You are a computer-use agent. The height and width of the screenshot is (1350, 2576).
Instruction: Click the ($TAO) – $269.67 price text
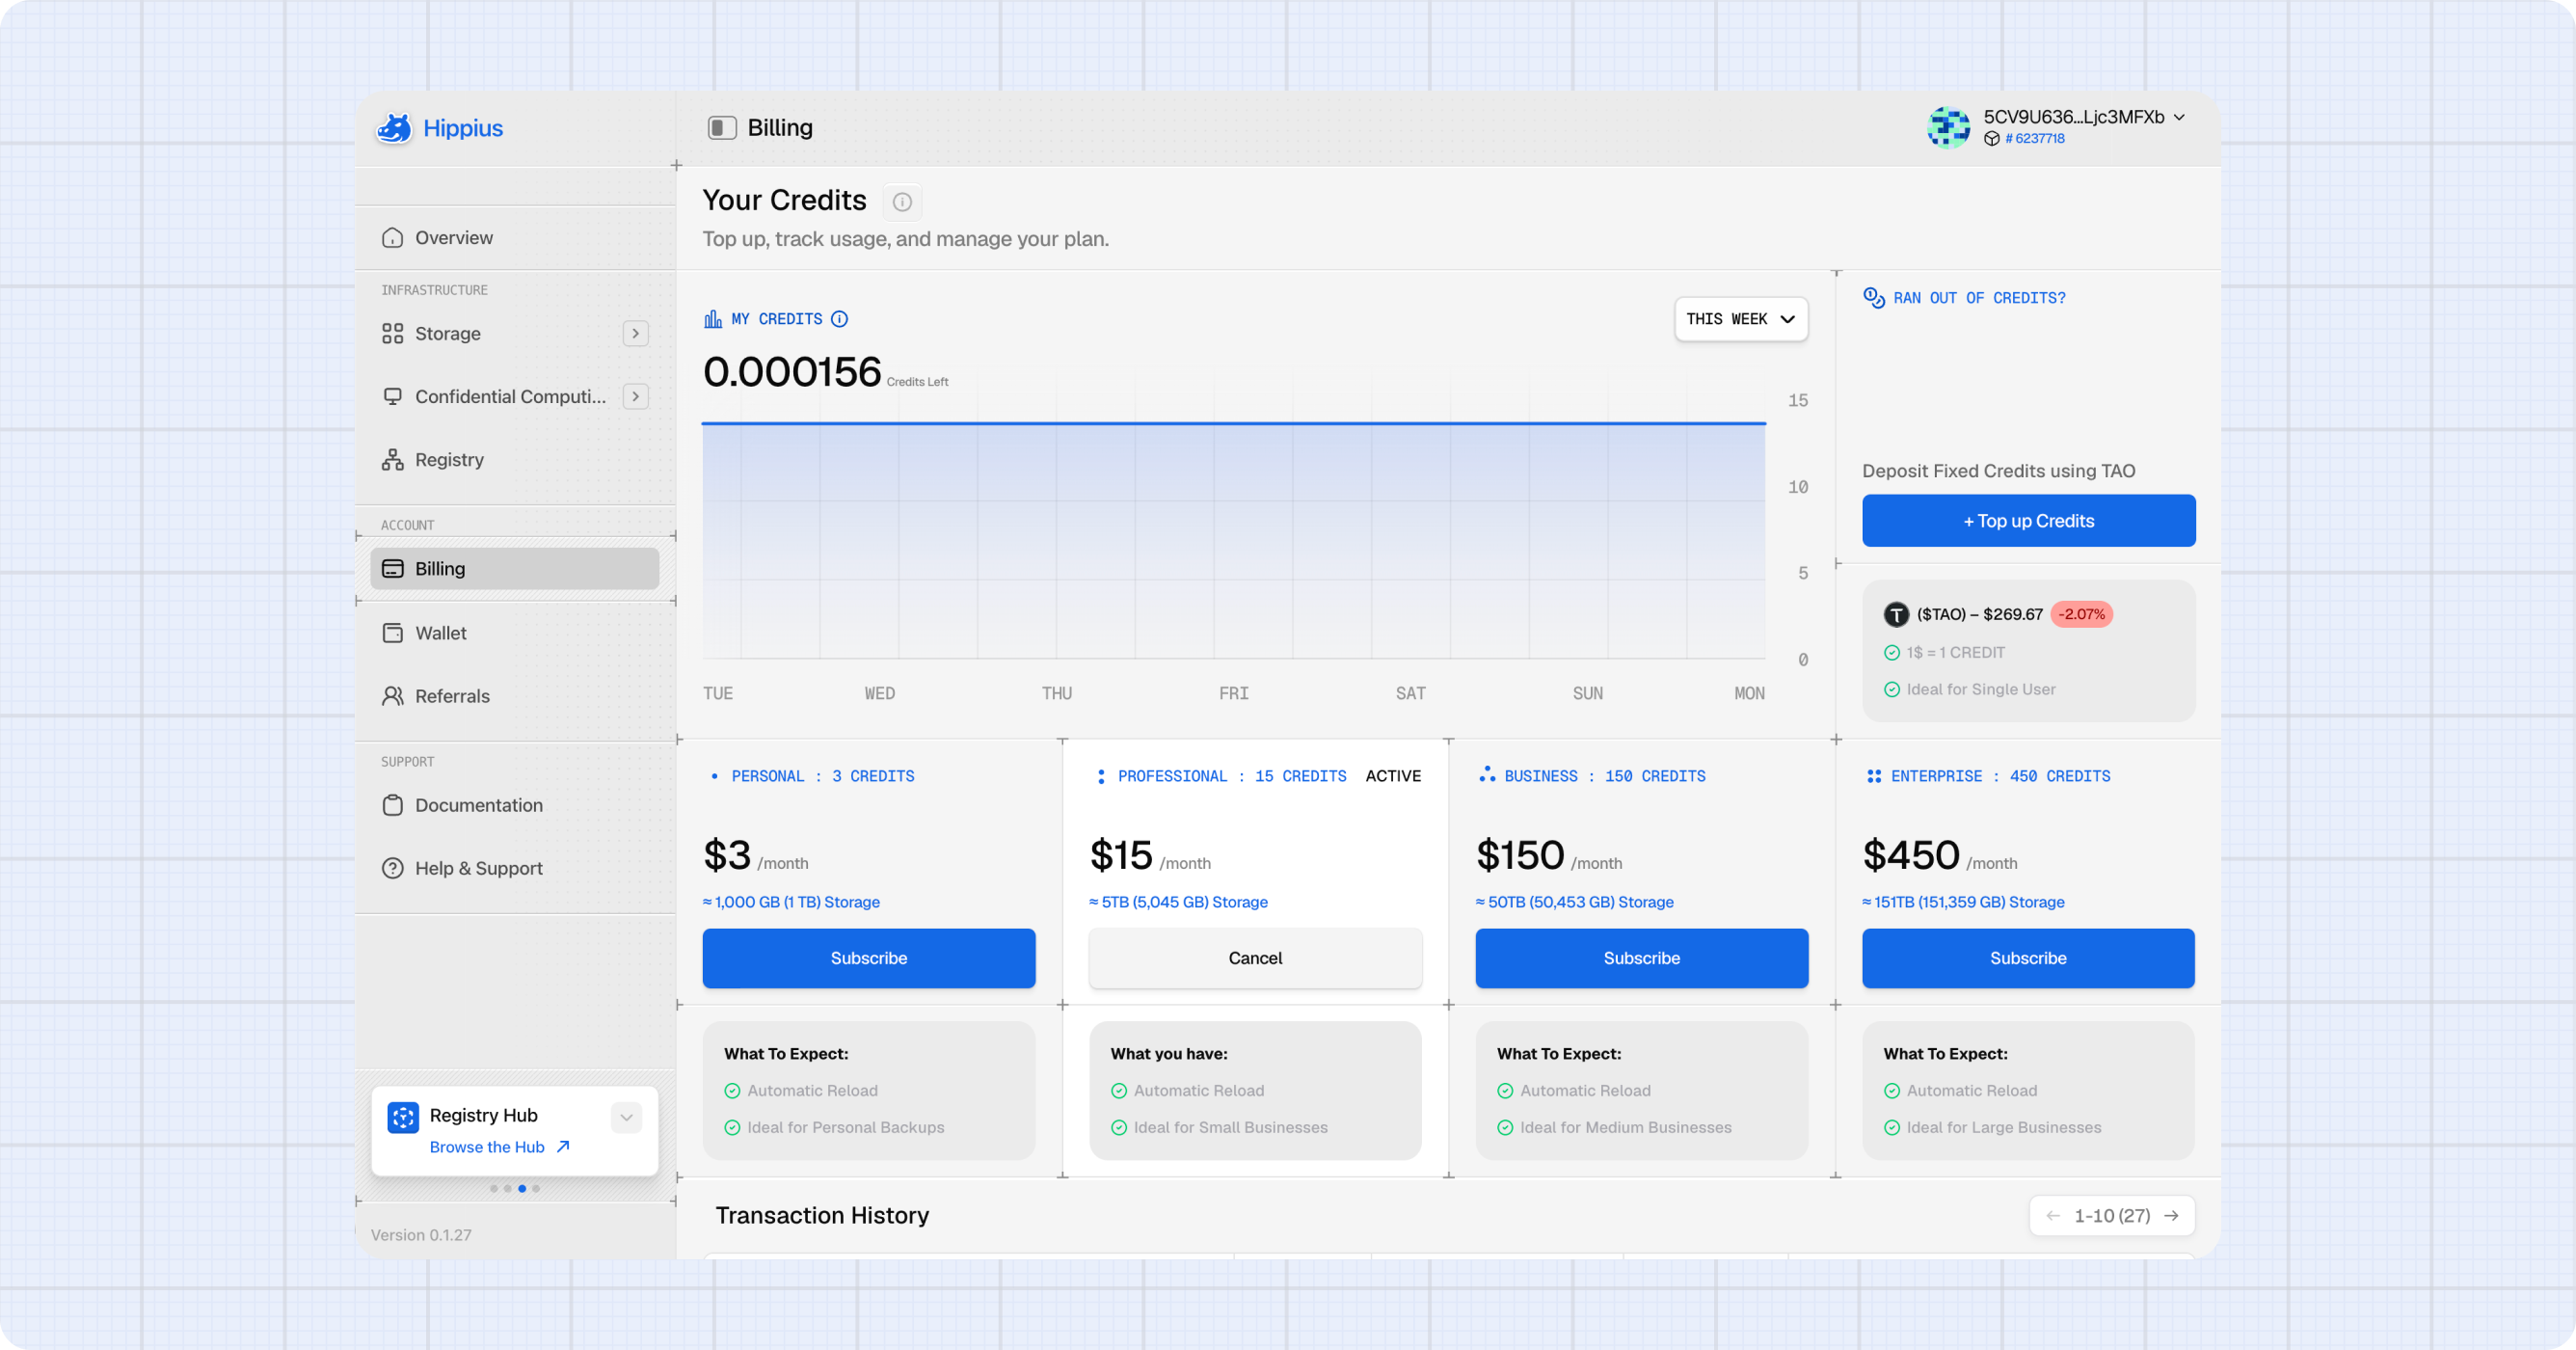pos(1979,614)
